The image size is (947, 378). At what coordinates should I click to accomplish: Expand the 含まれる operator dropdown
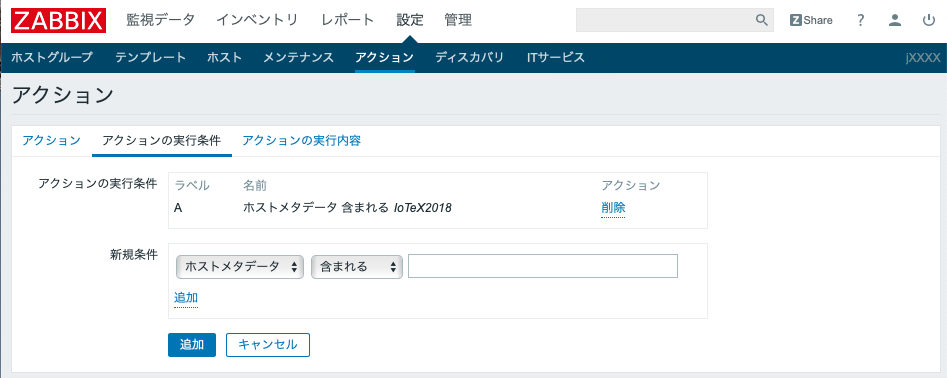point(357,267)
